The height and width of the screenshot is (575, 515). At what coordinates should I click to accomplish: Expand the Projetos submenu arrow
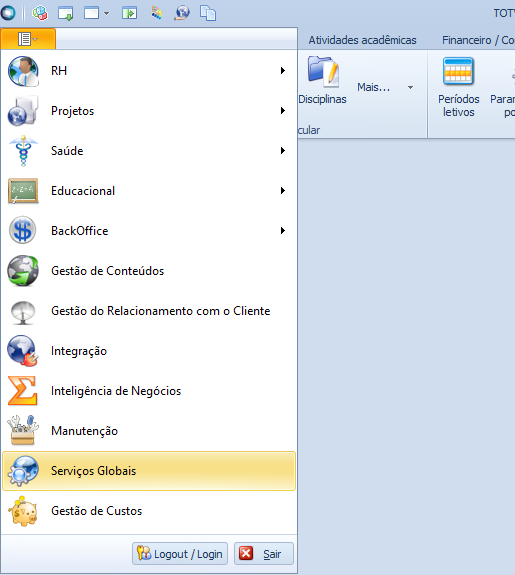(282, 110)
